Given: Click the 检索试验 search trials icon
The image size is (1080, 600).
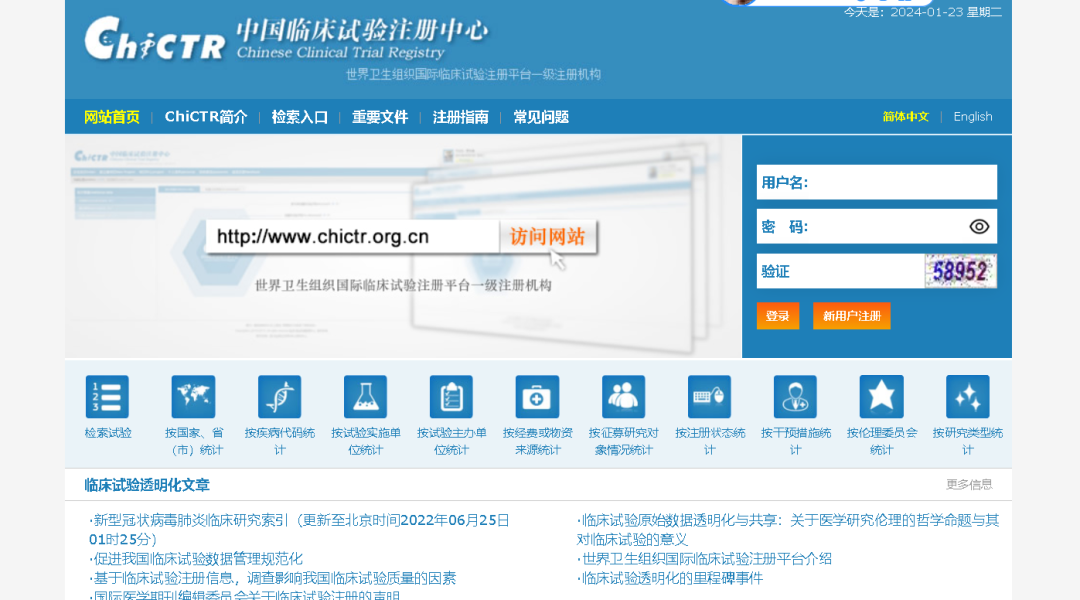Looking at the screenshot, I should coord(107,396).
